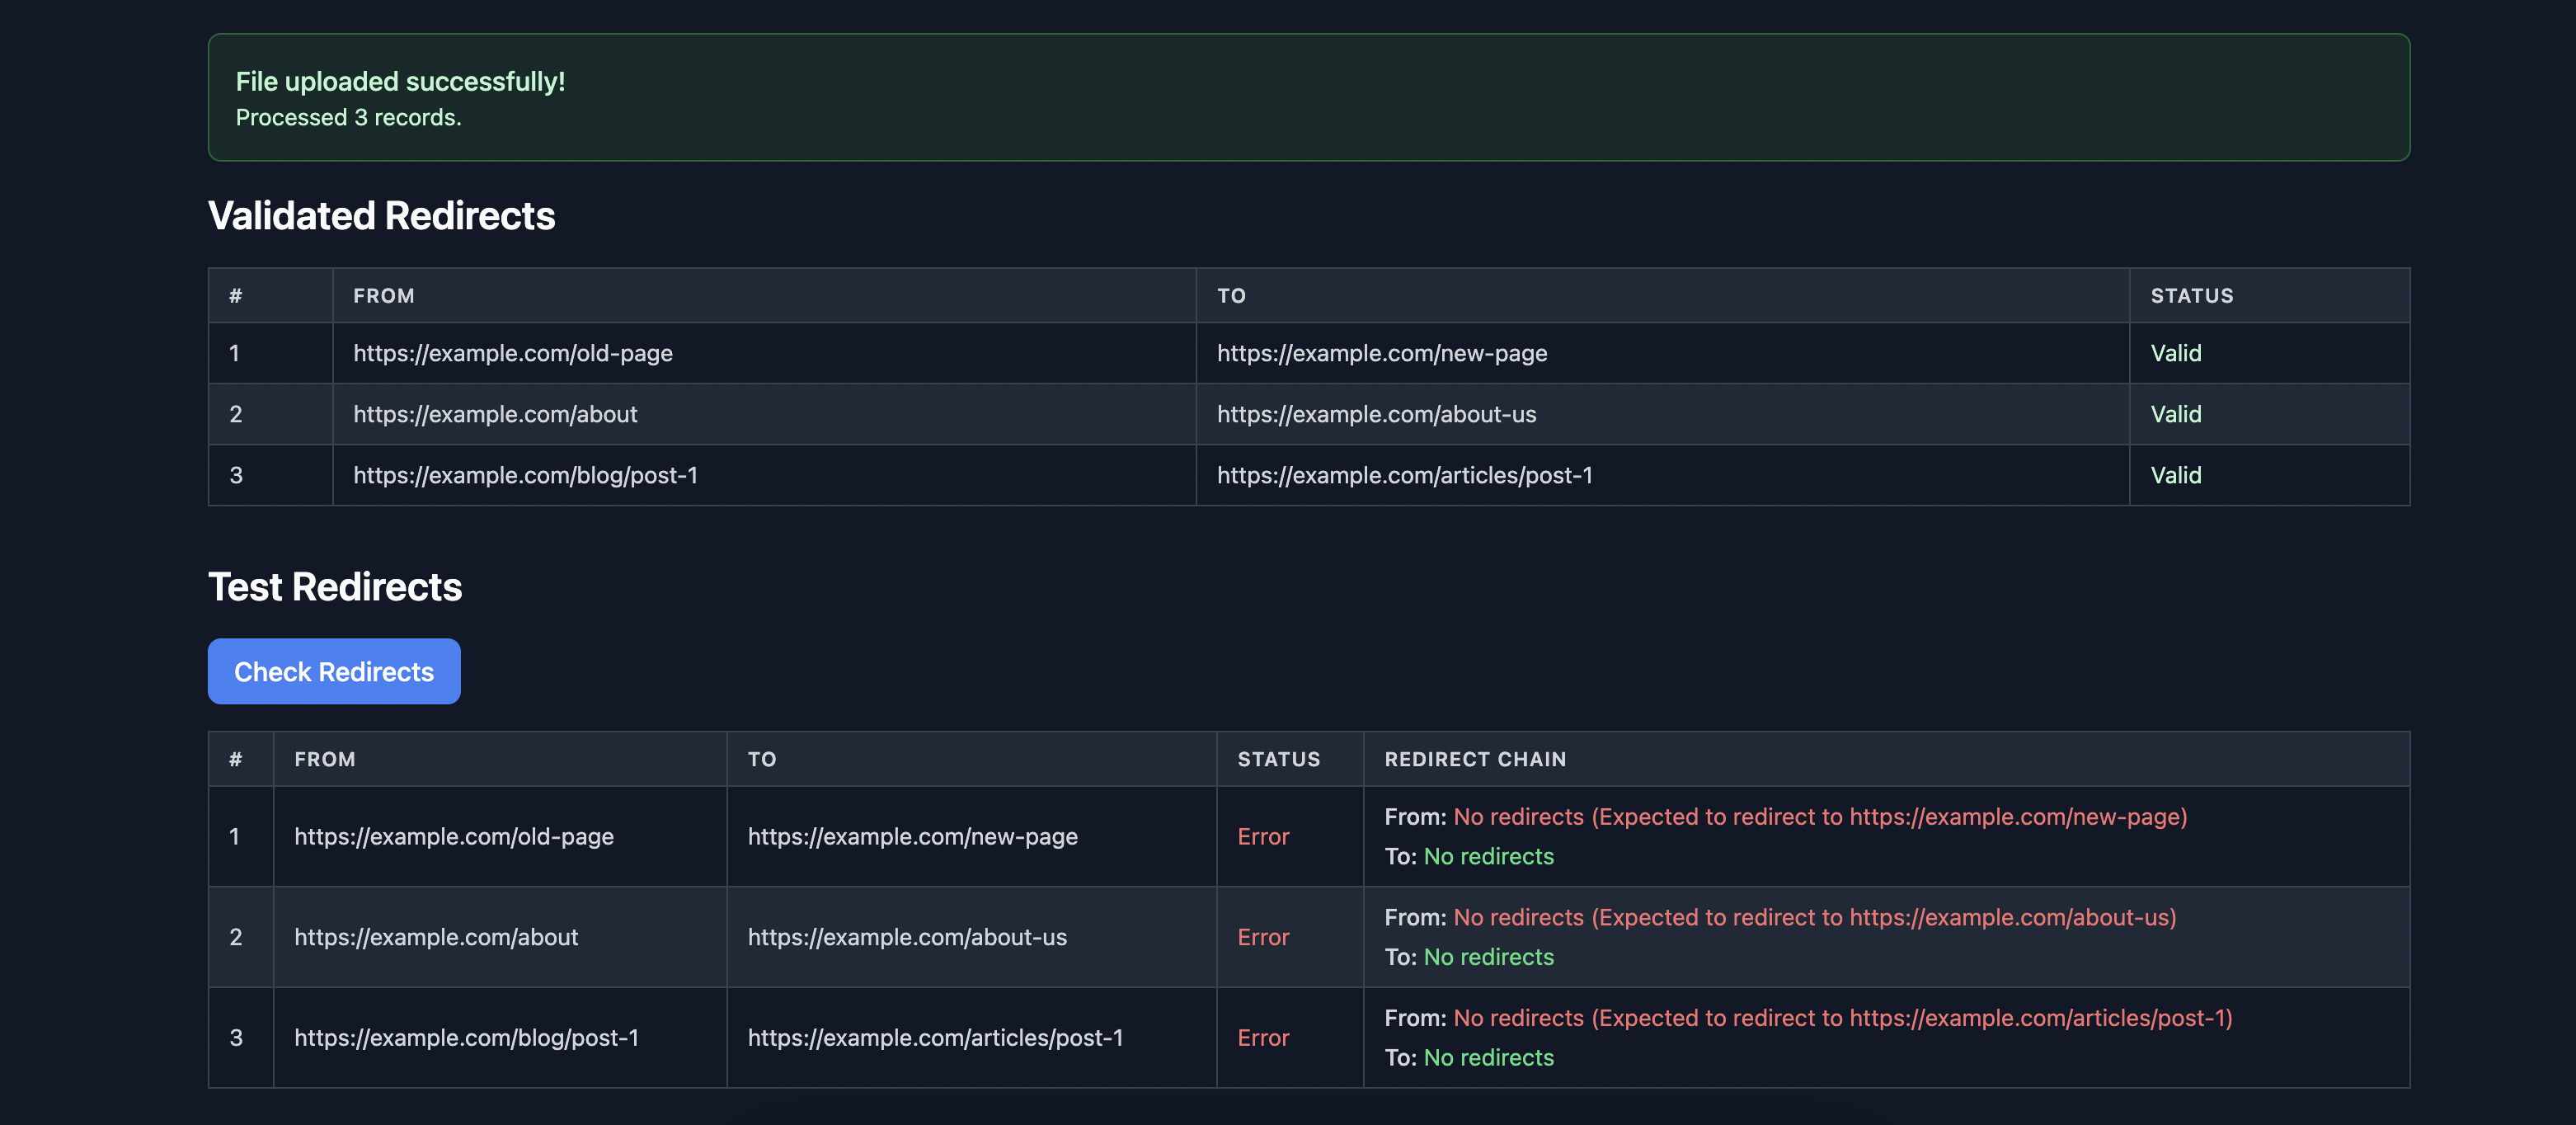
Task: Click STATUS header in Test Redirects table
Action: point(1278,759)
